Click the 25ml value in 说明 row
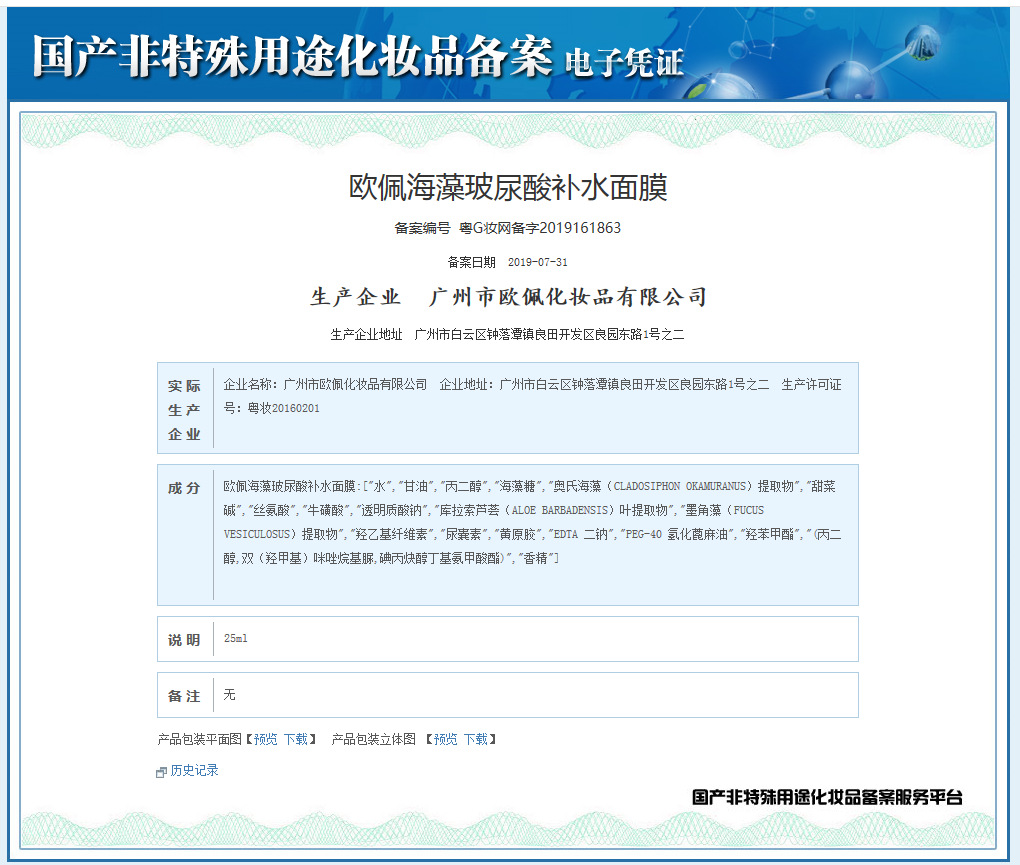 [236, 639]
